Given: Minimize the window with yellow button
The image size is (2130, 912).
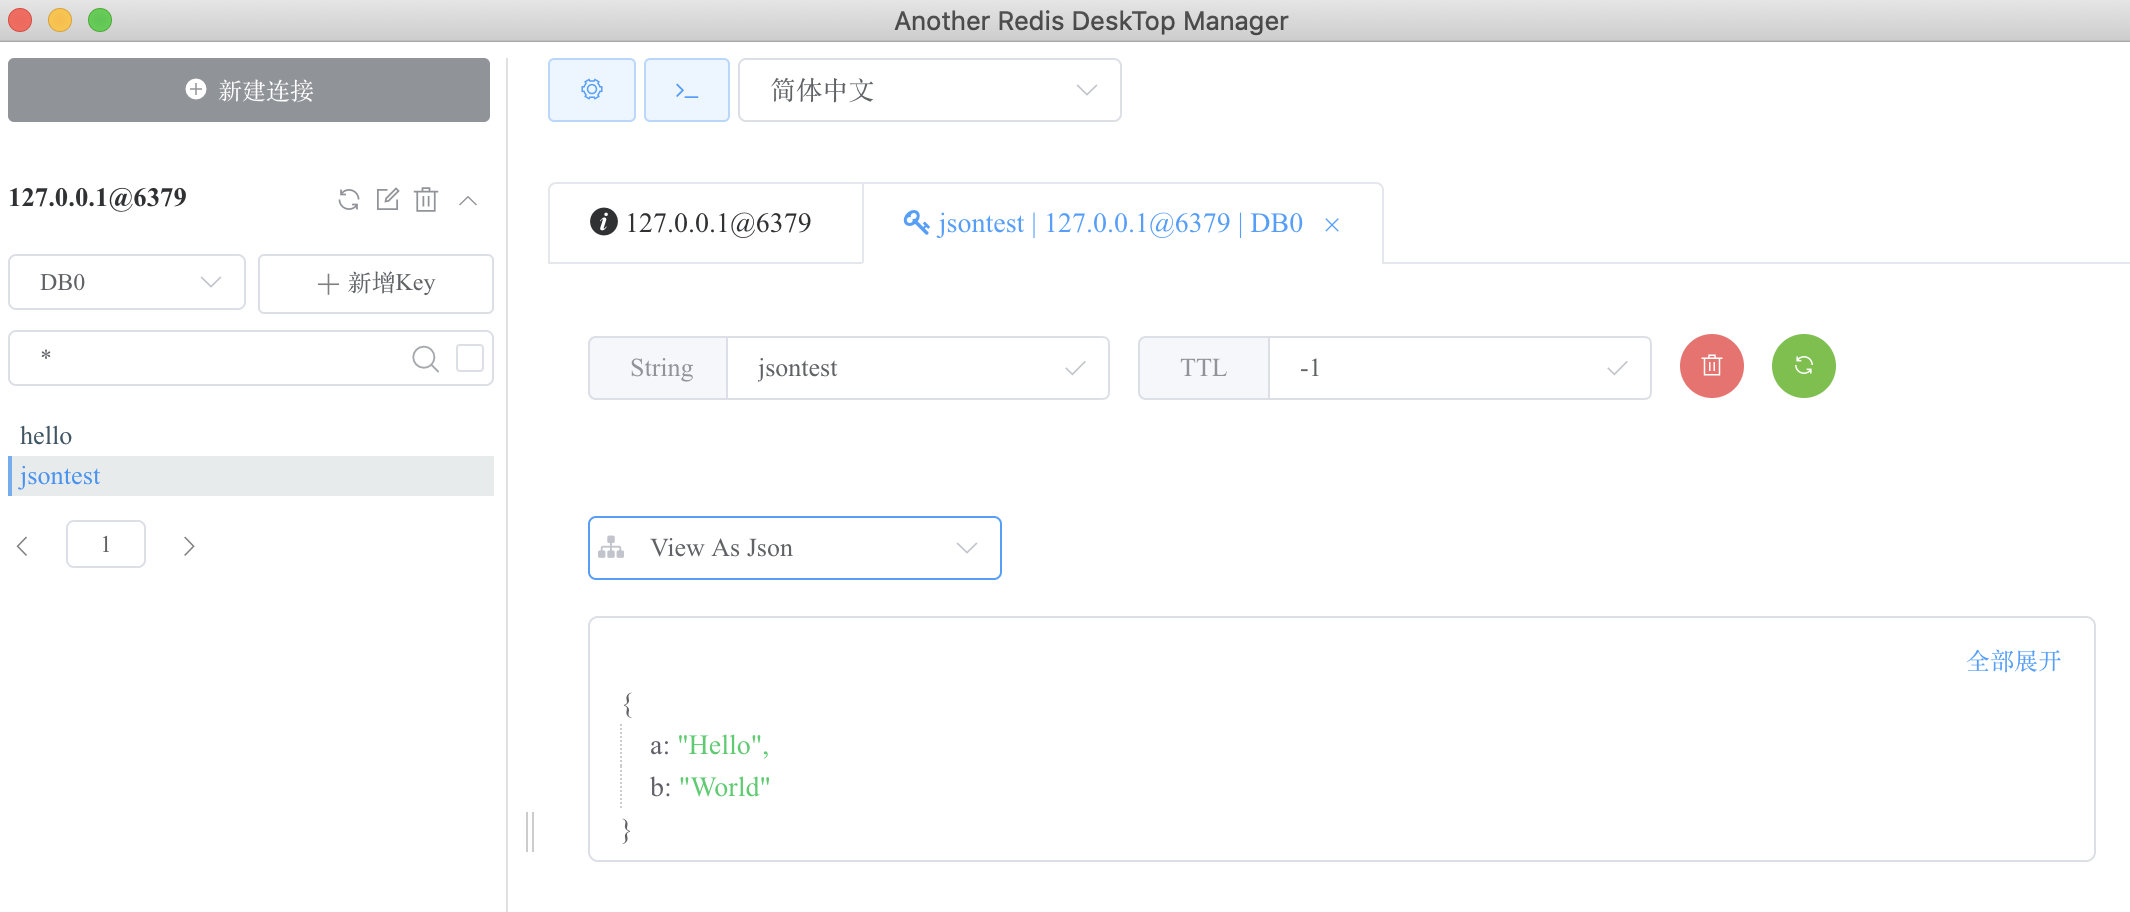Looking at the screenshot, I should pos(60,20).
